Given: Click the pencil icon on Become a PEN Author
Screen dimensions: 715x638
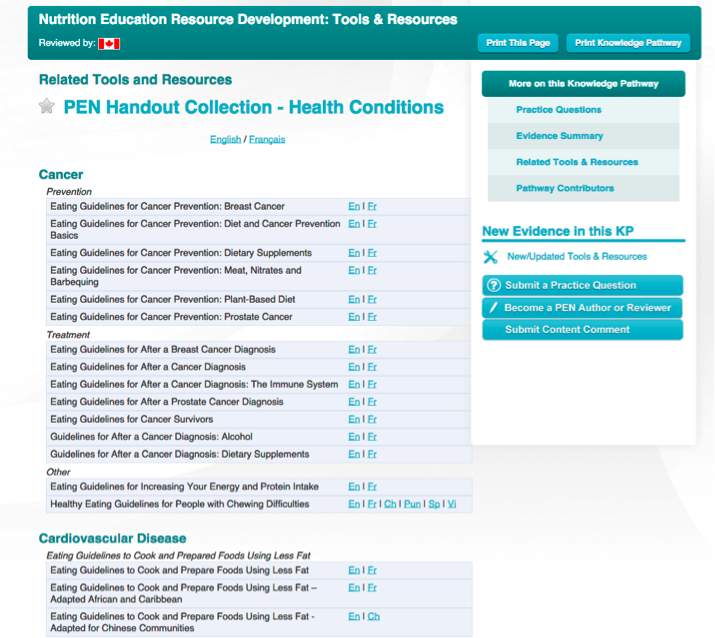Looking at the screenshot, I should [x=493, y=308].
